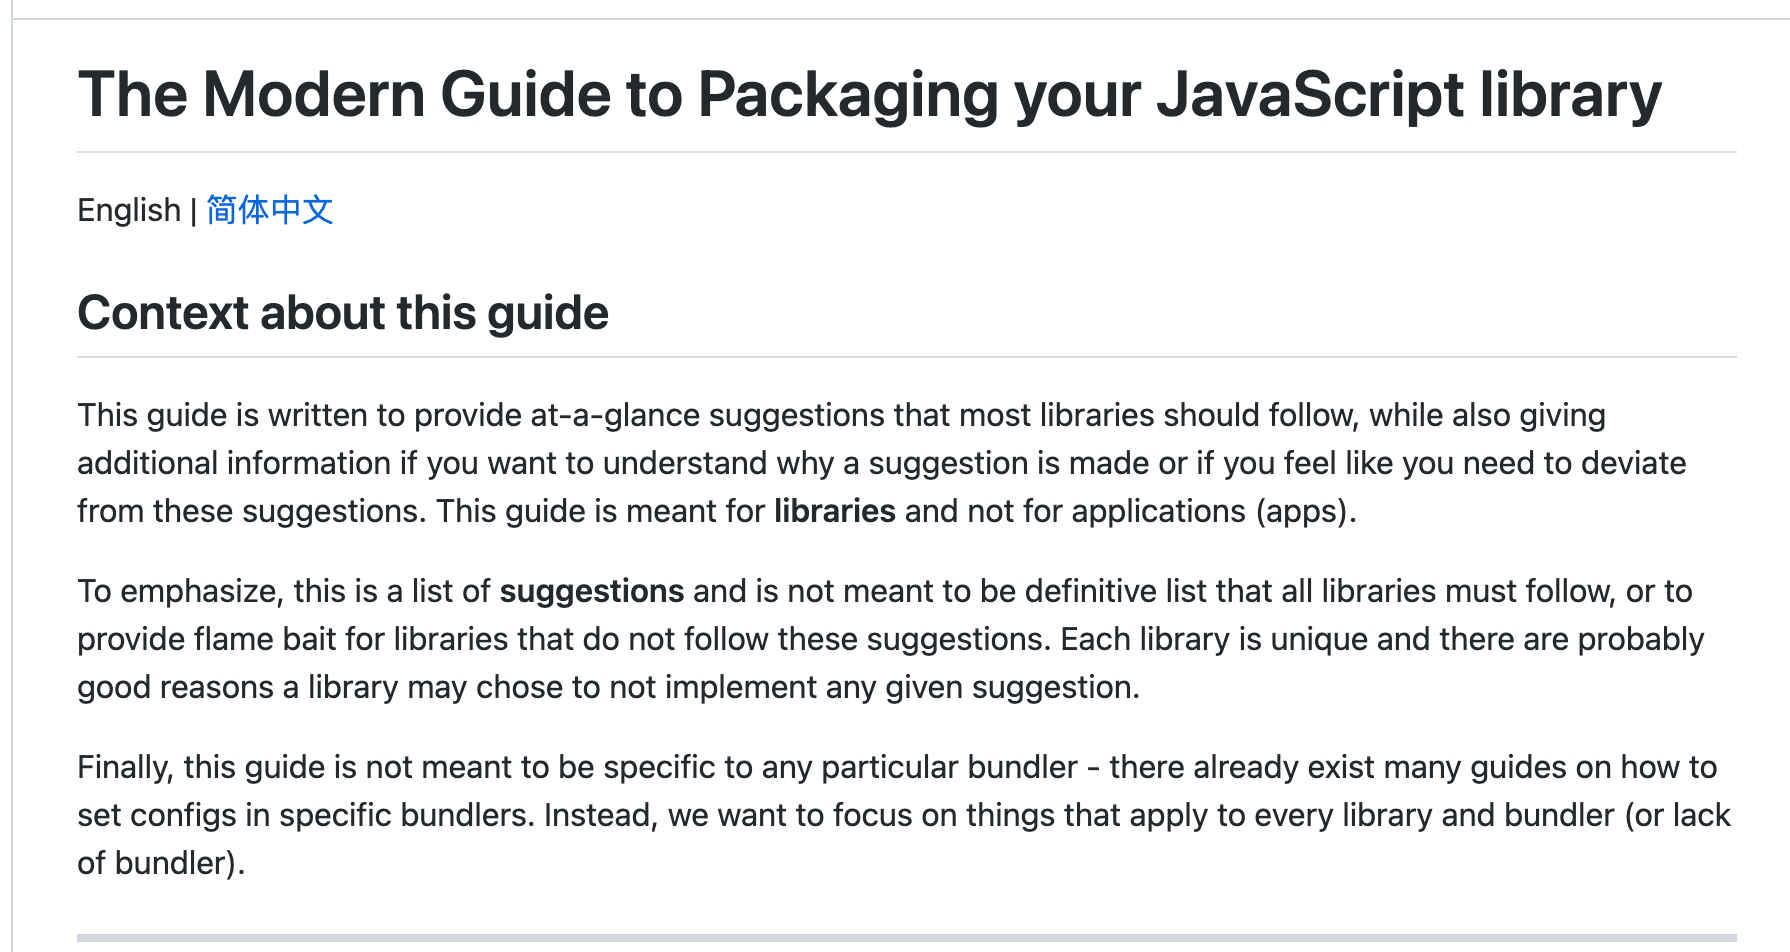Open the 简体中文 translation link
The width and height of the screenshot is (1790, 952).
(270, 210)
